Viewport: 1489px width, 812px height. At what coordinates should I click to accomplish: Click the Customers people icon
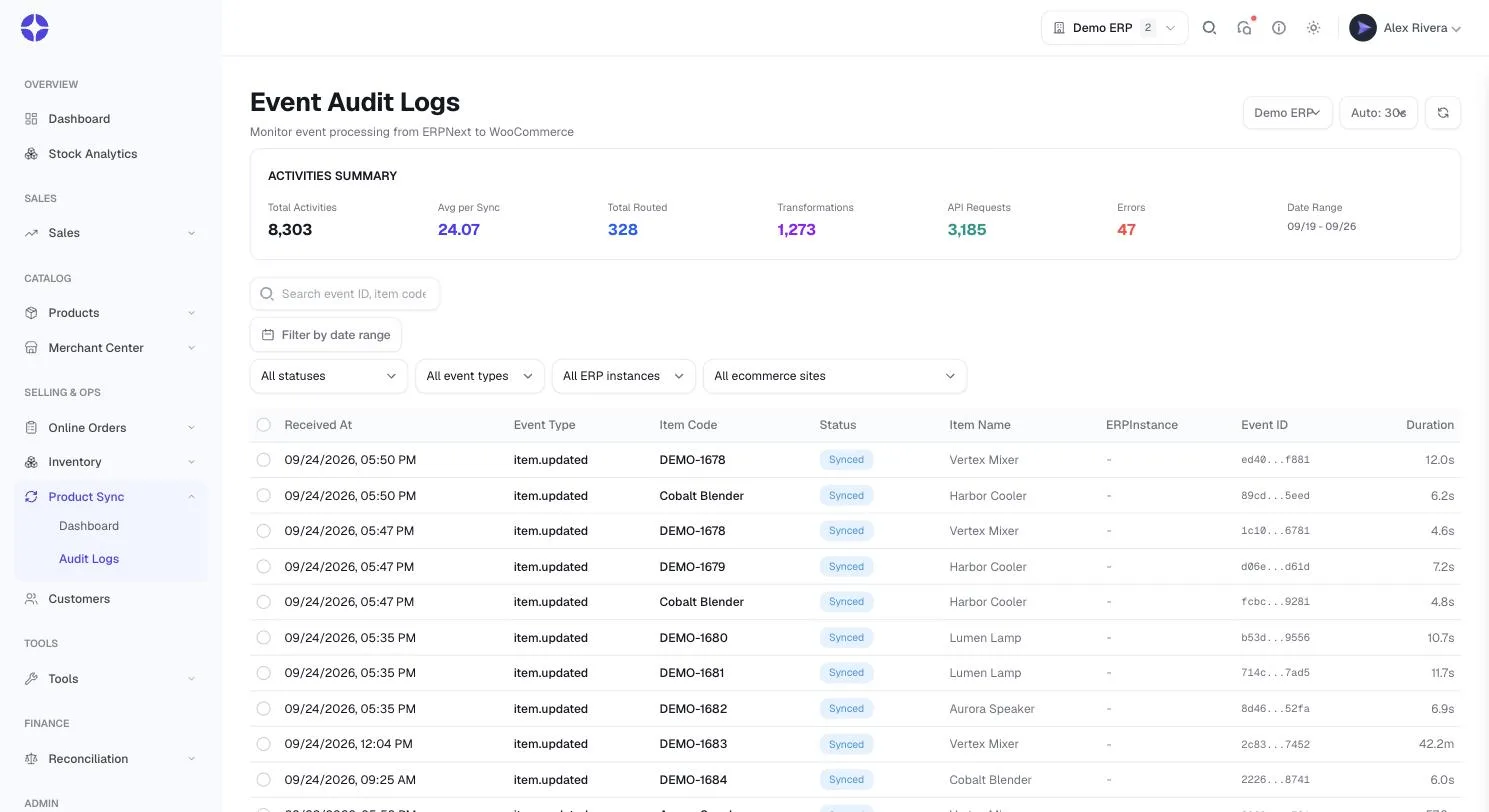pyautogui.click(x=31, y=599)
